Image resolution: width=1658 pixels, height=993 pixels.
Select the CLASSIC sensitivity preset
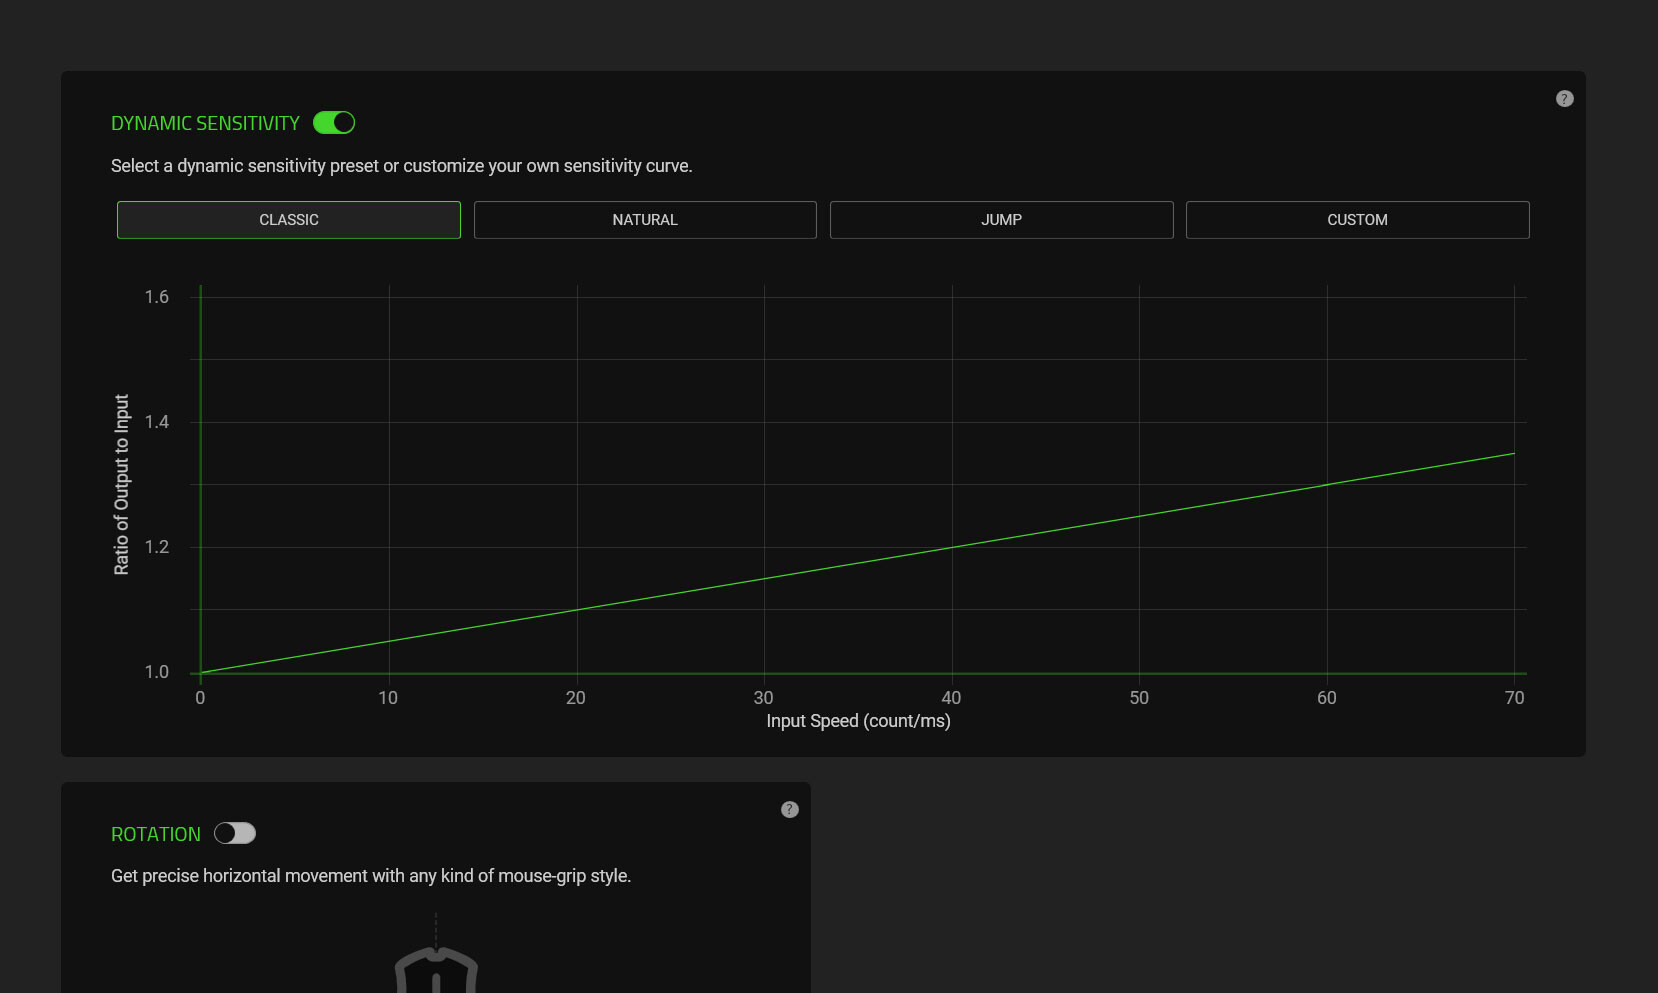288,220
